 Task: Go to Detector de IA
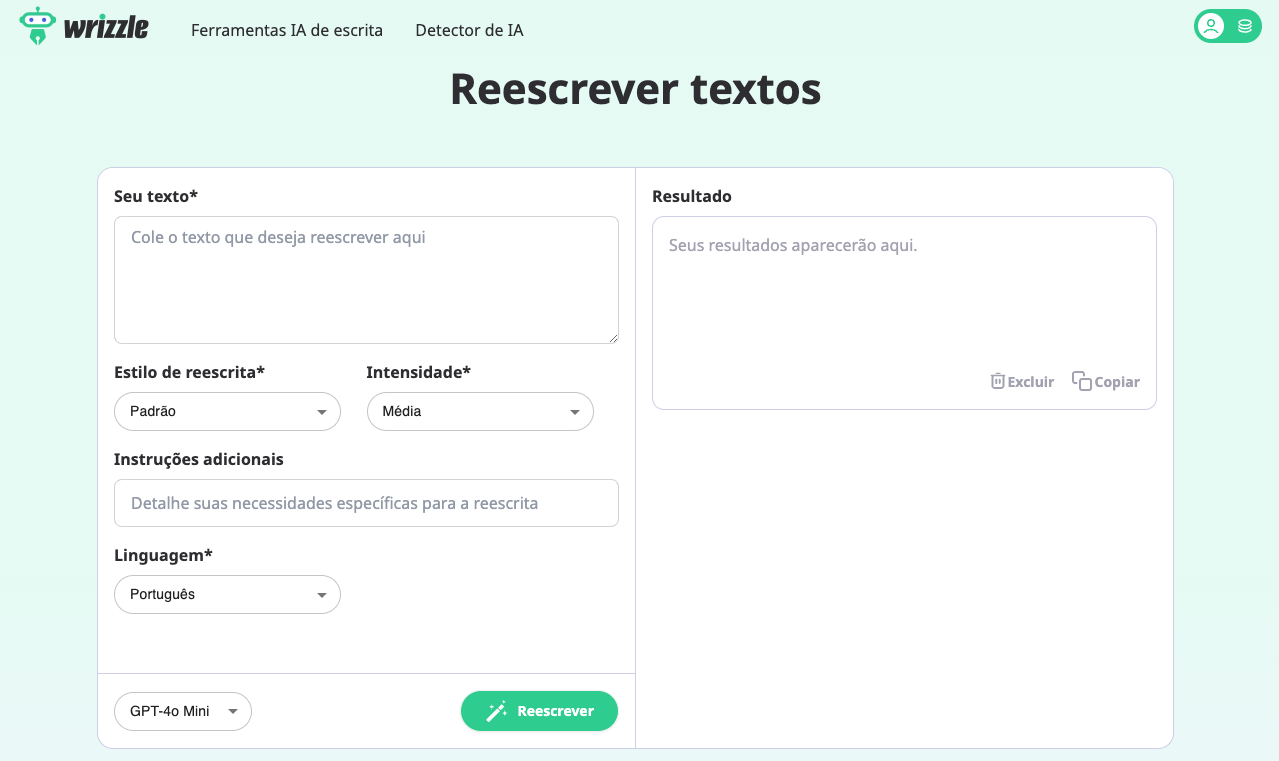[x=469, y=30]
